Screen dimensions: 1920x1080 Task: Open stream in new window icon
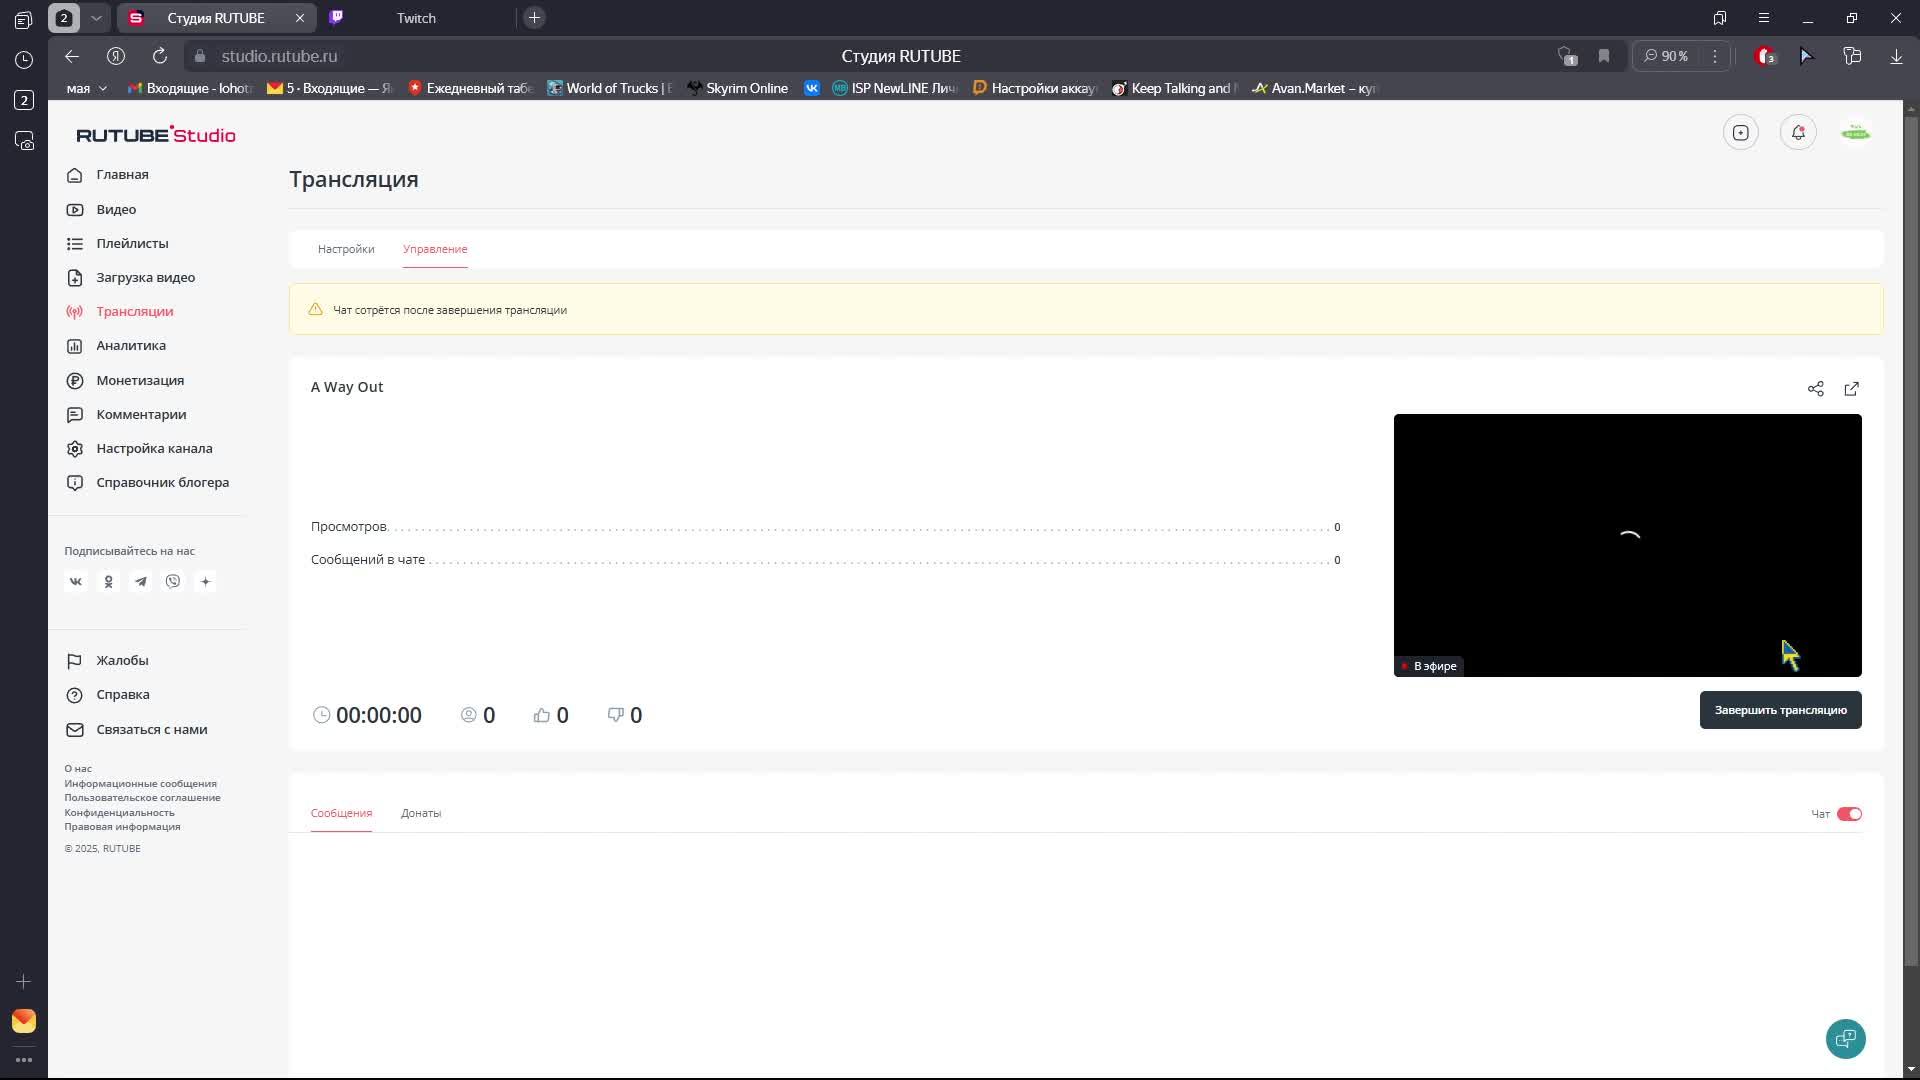coord(1851,389)
